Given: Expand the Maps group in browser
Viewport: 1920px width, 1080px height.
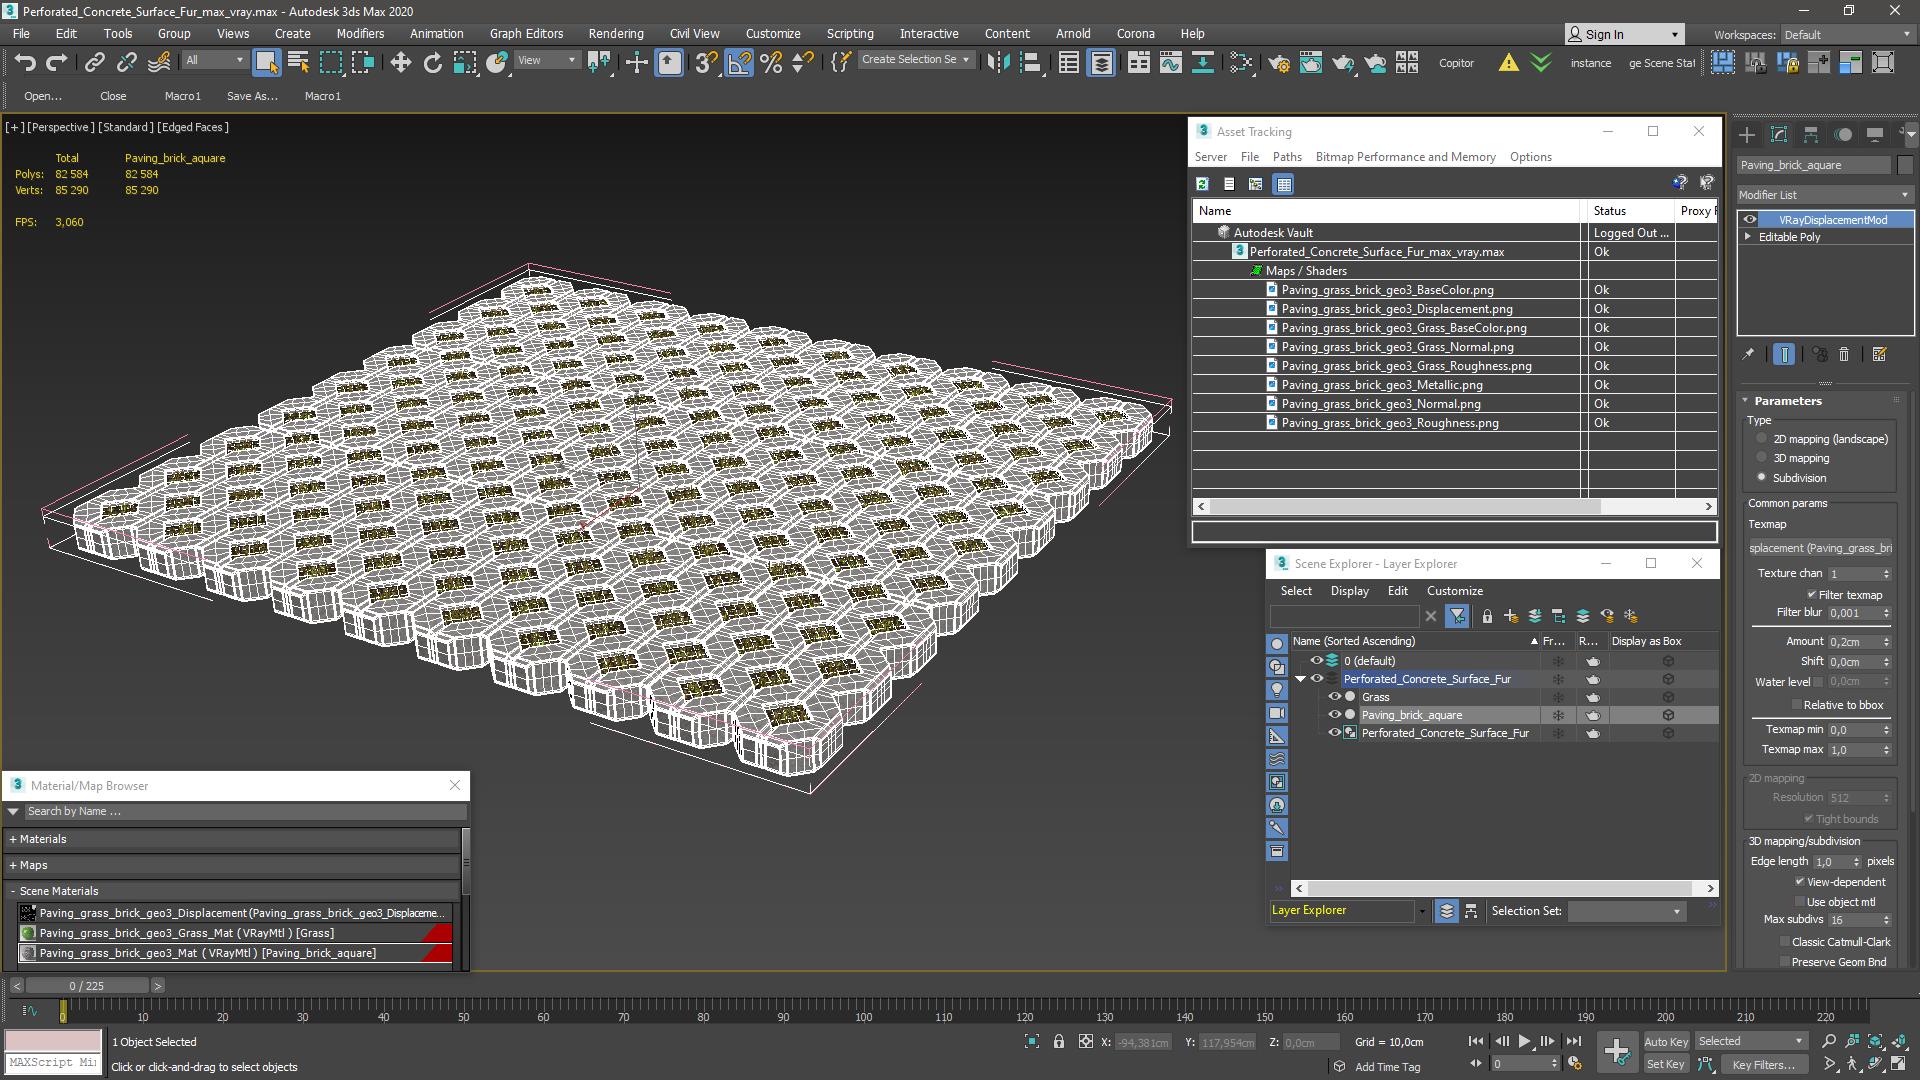Looking at the screenshot, I should point(13,865).
